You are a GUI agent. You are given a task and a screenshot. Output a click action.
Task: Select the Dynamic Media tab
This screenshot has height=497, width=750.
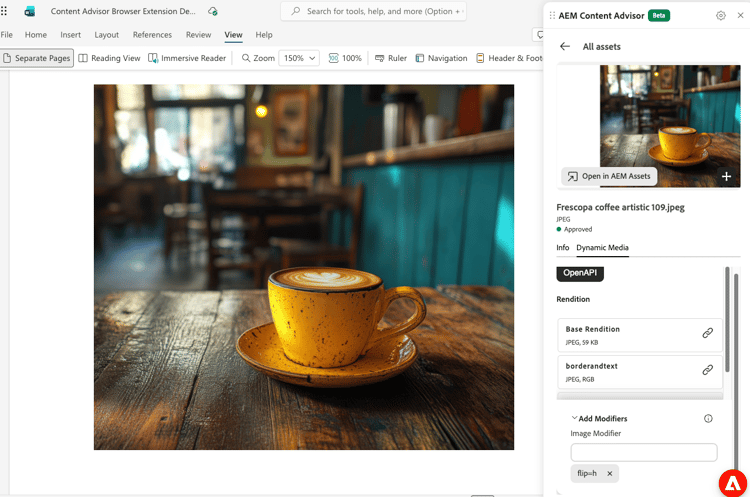tap(602, 247)
